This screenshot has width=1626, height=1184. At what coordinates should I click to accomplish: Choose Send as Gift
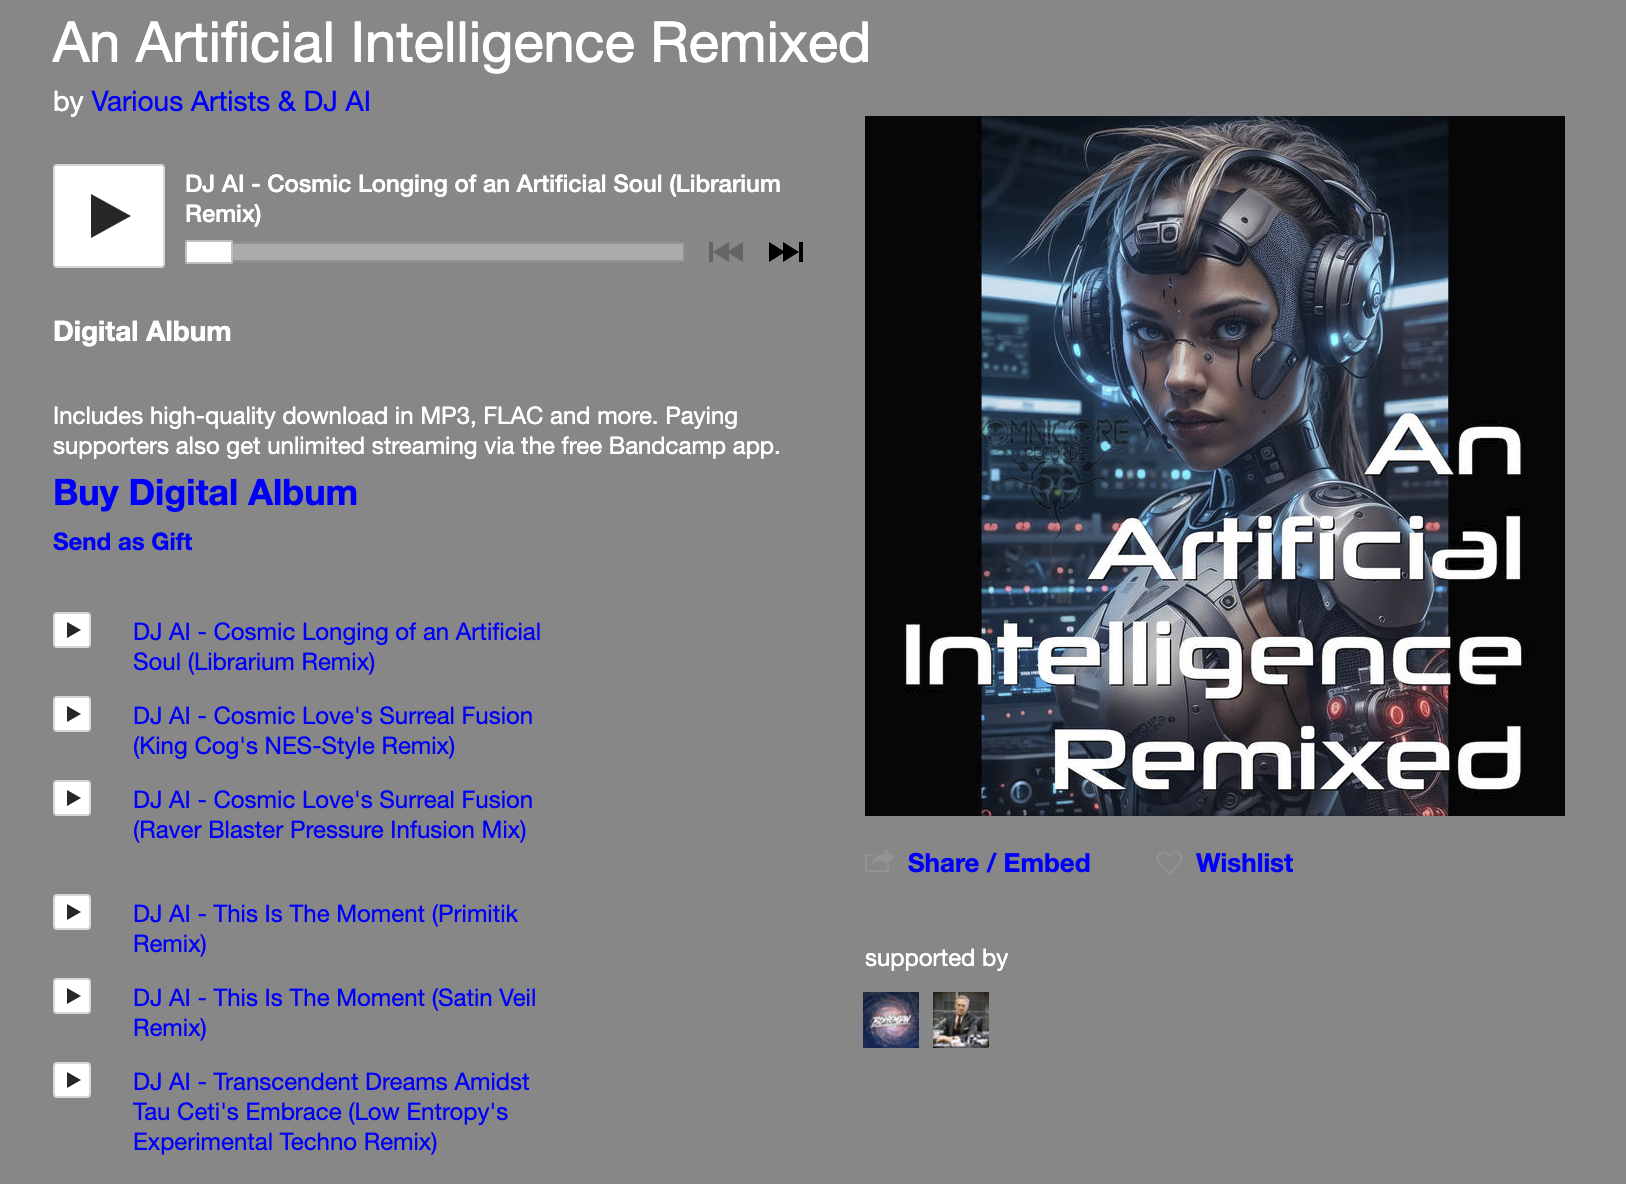click(x=122, y=542)
